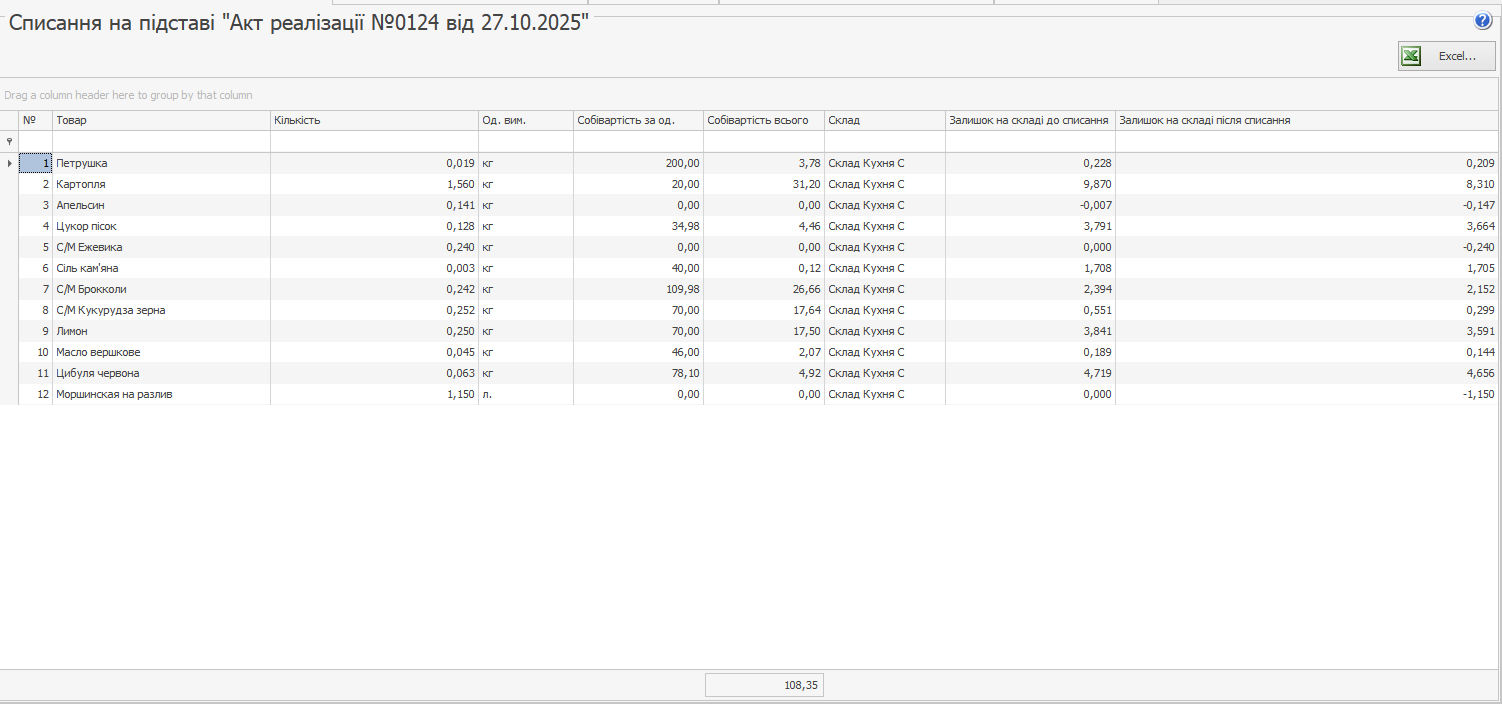Click current row arrow indicator beside Петрушка
This screenshot has height=704, width=1502.
point(9,163)
